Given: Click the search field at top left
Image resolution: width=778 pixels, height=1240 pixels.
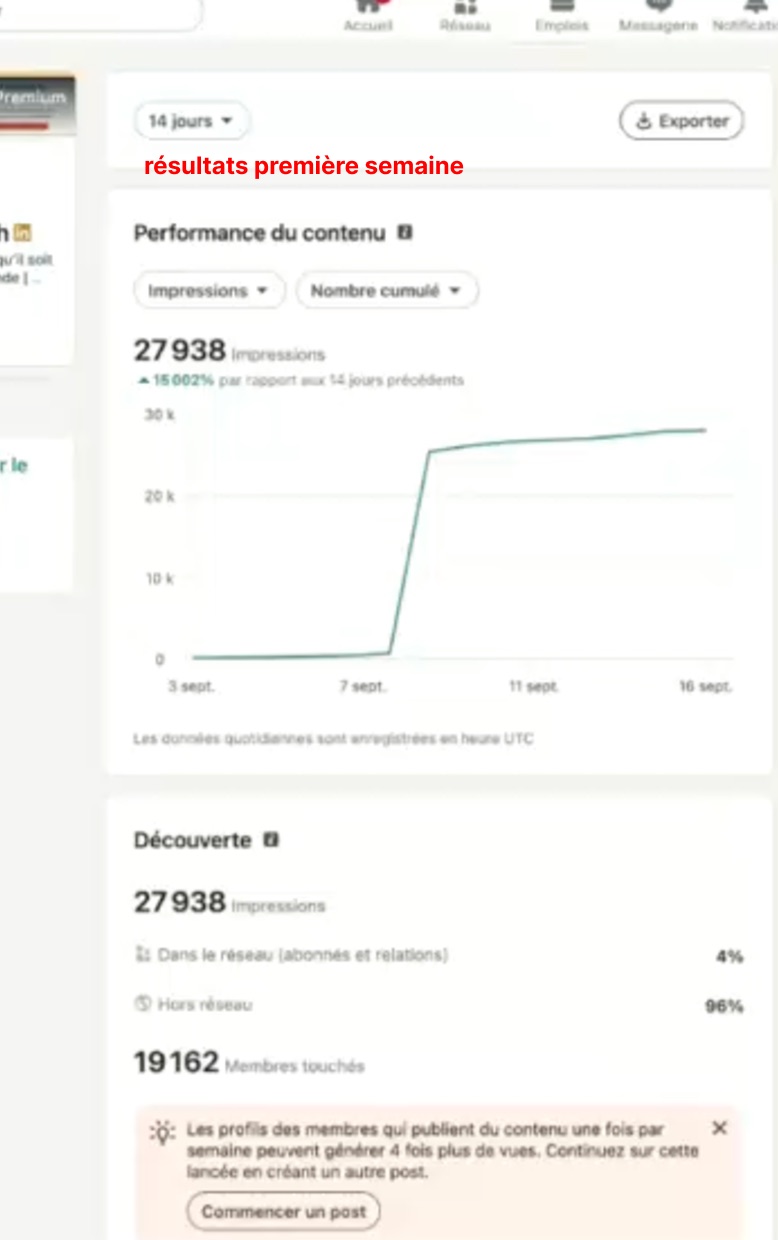Looking at the screenshot, I should click(x=100, y=13).
